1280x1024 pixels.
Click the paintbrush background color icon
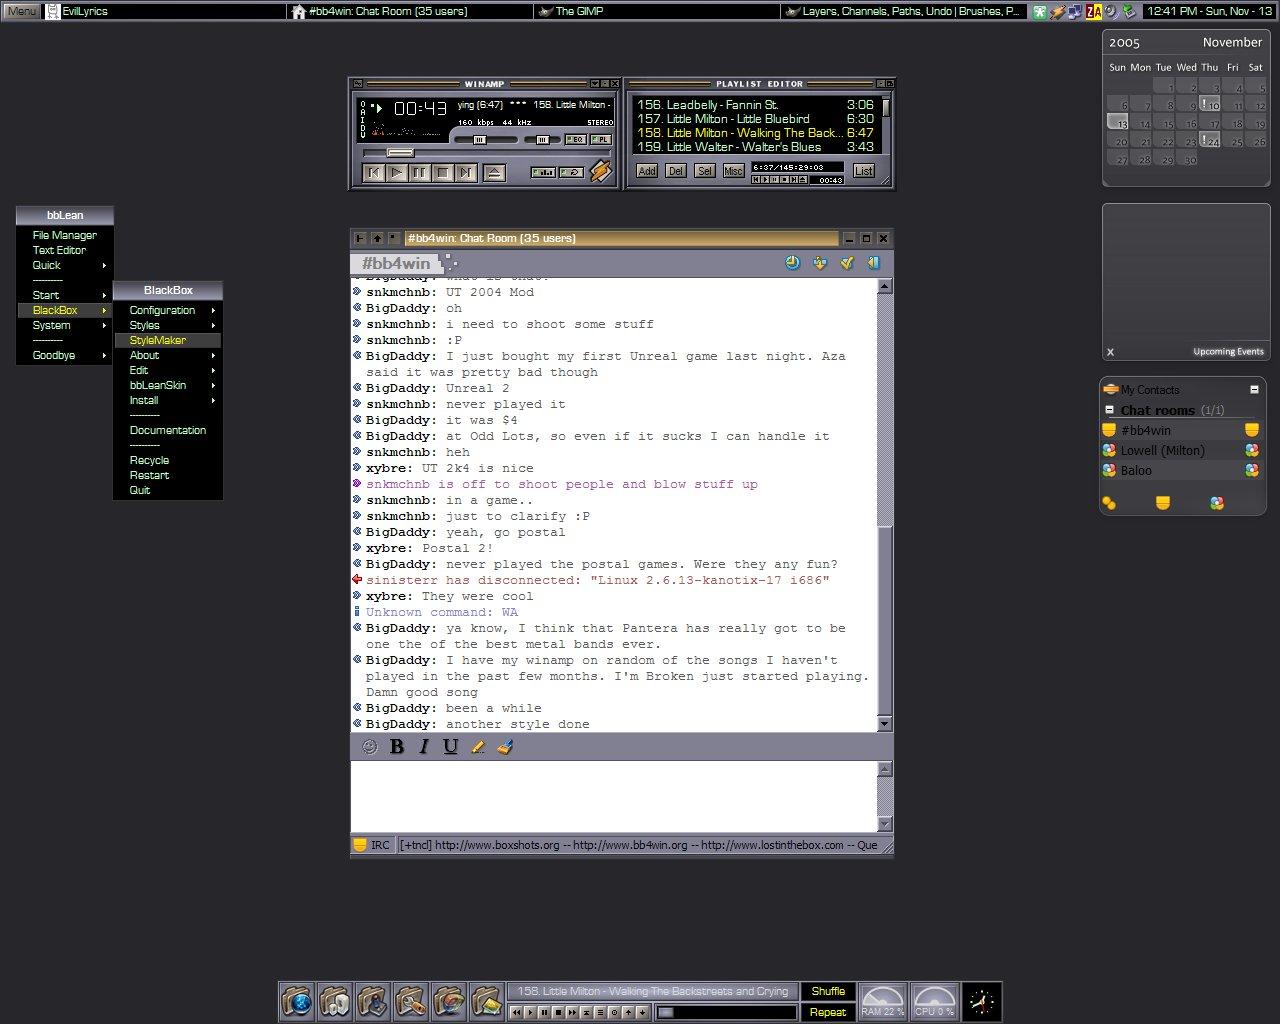pos(505,746)
